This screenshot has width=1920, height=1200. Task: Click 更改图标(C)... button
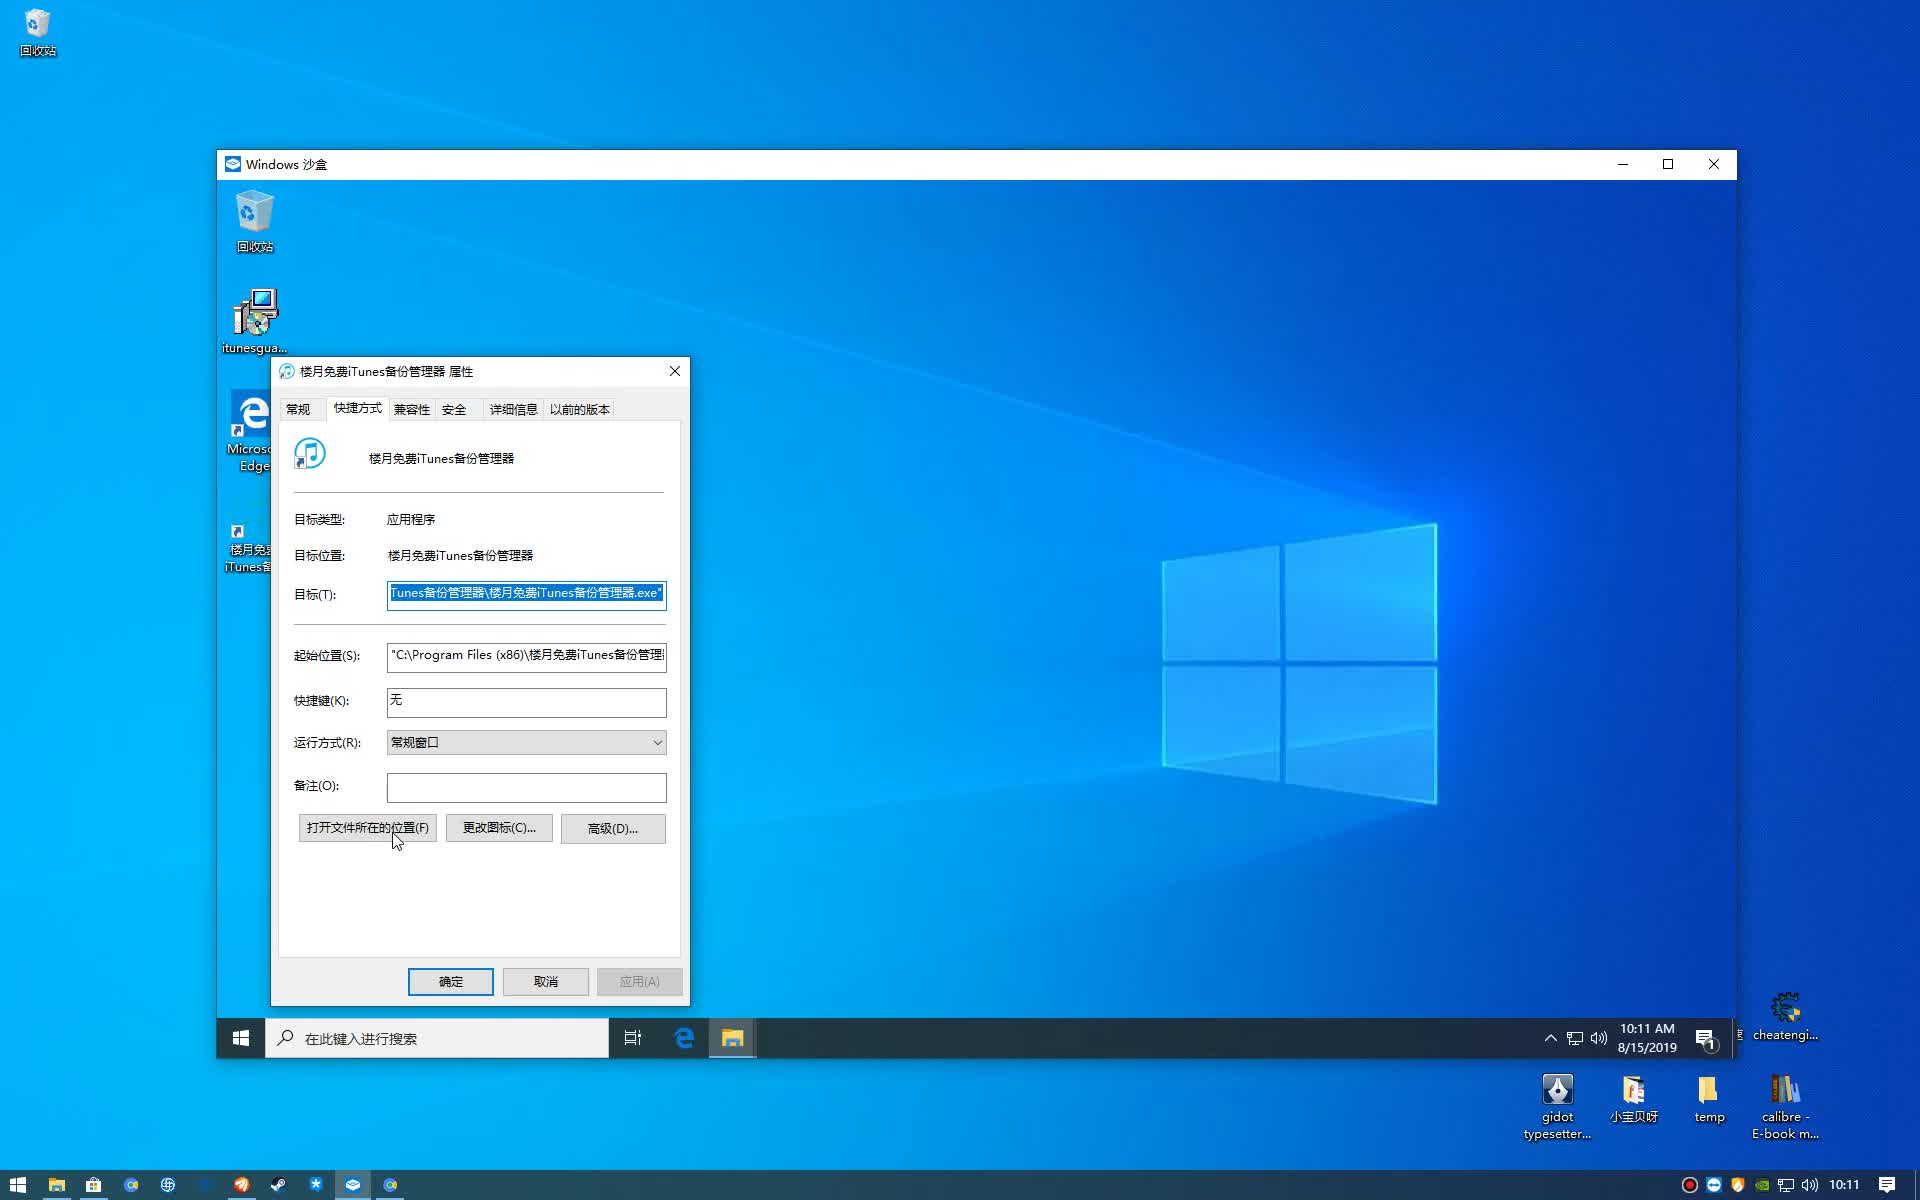pyautogui.click(x=499, y=828)
